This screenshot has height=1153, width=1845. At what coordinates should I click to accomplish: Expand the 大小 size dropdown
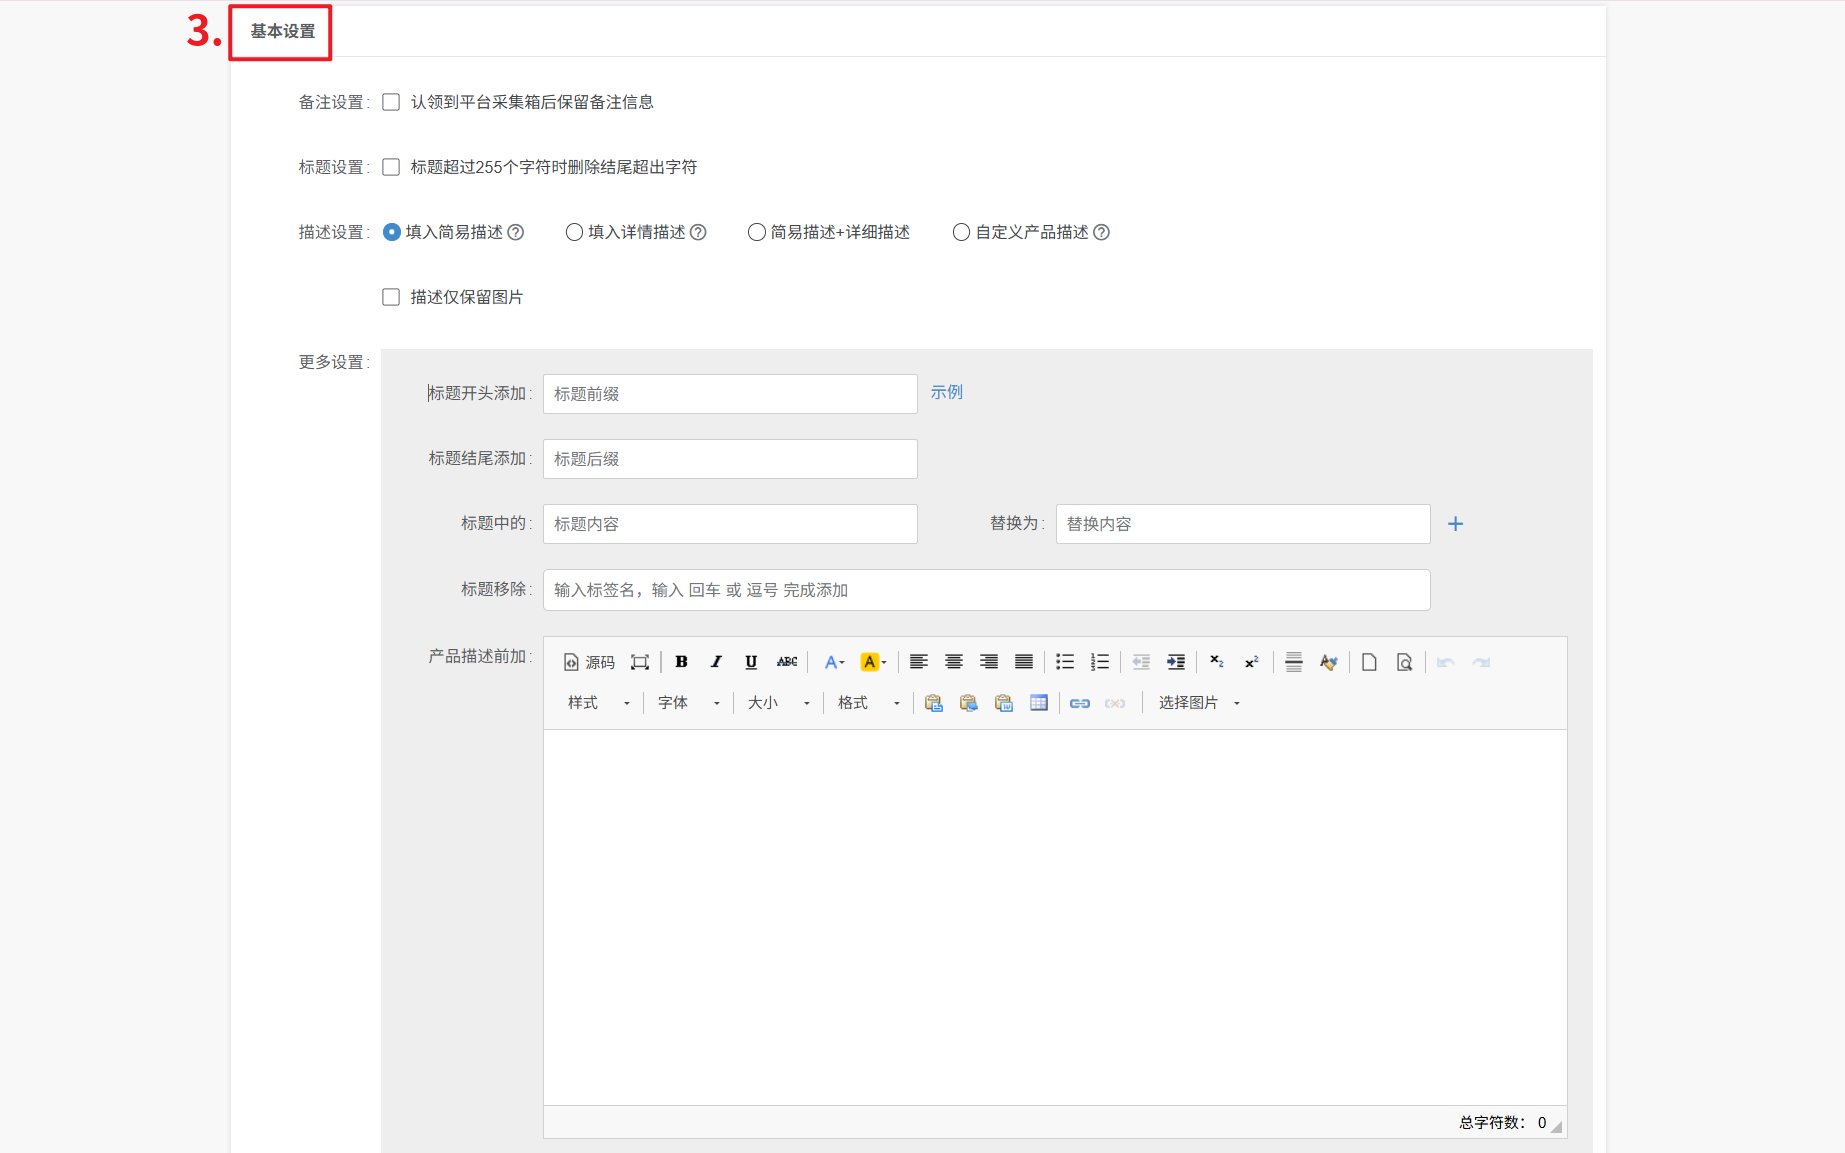tap(778, 703)
